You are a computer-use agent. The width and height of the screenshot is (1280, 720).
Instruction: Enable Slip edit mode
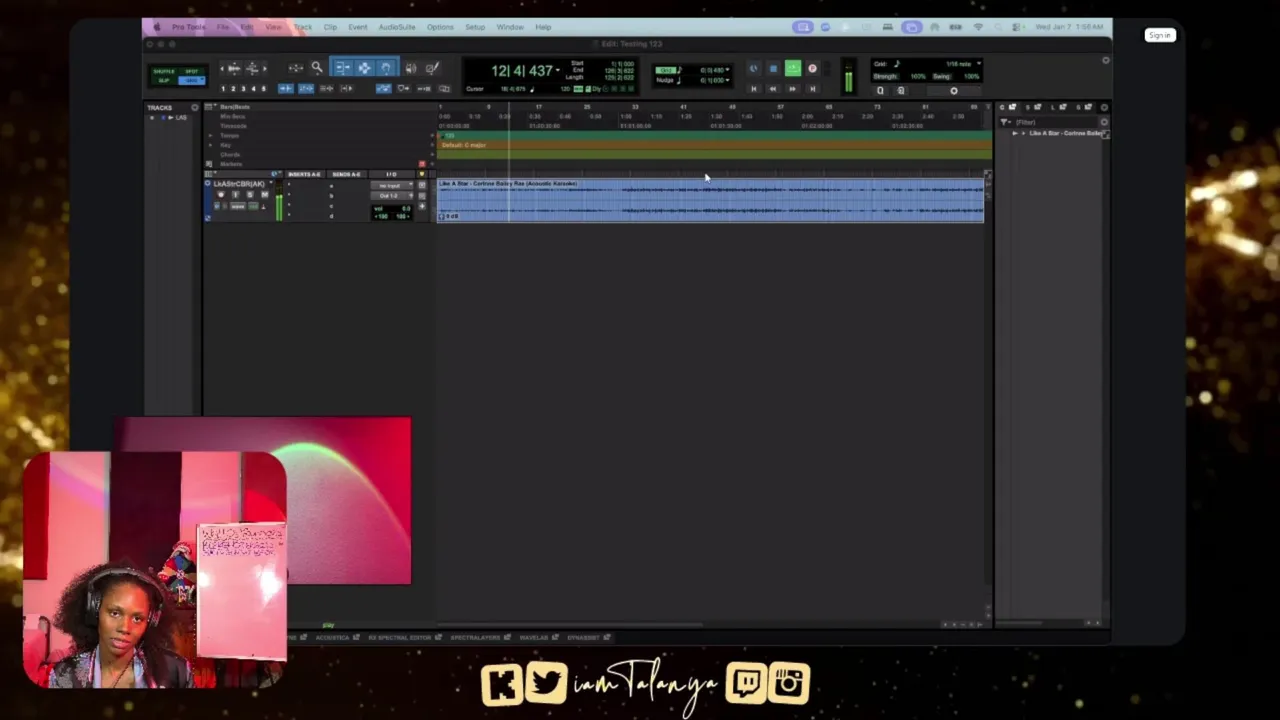click(x=164, y=80)
